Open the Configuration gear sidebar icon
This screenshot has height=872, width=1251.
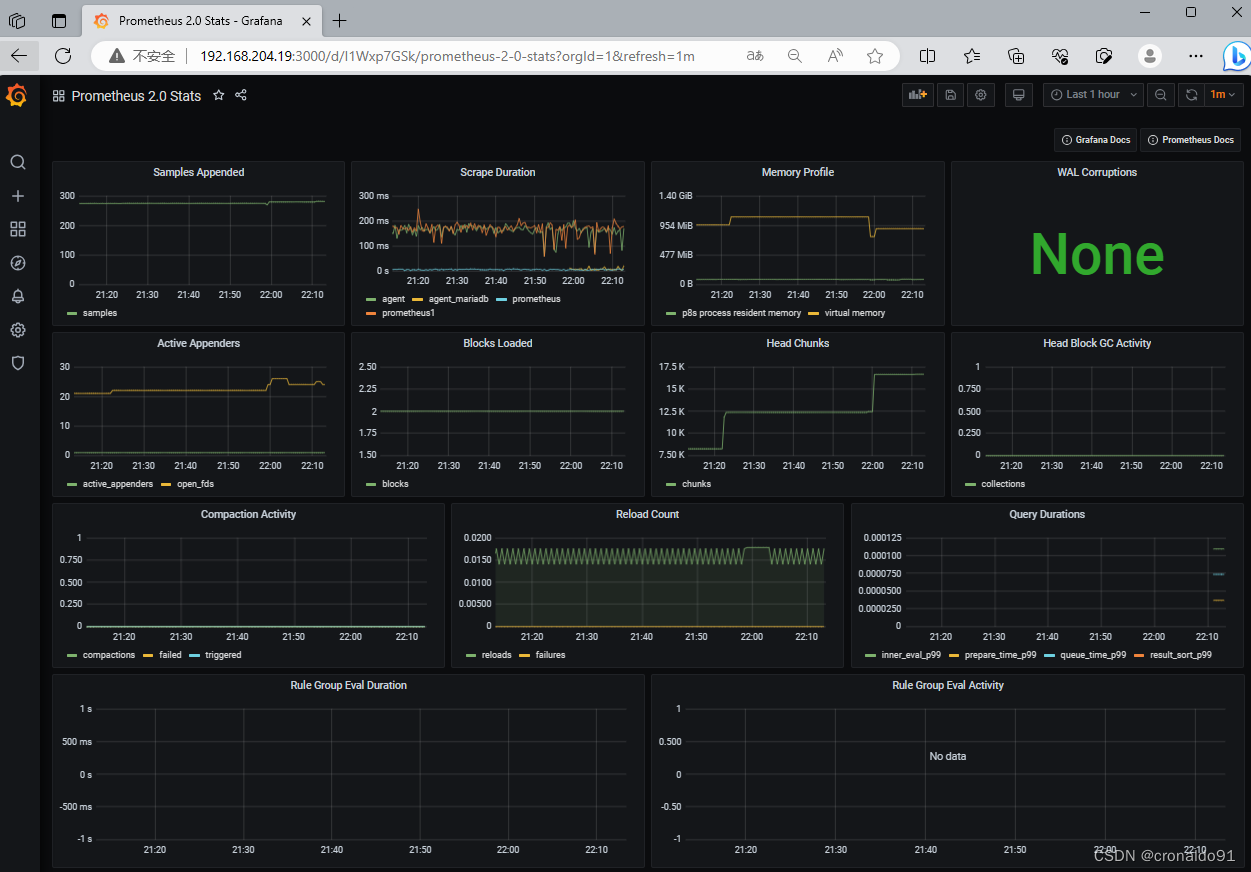pos(18,330)
